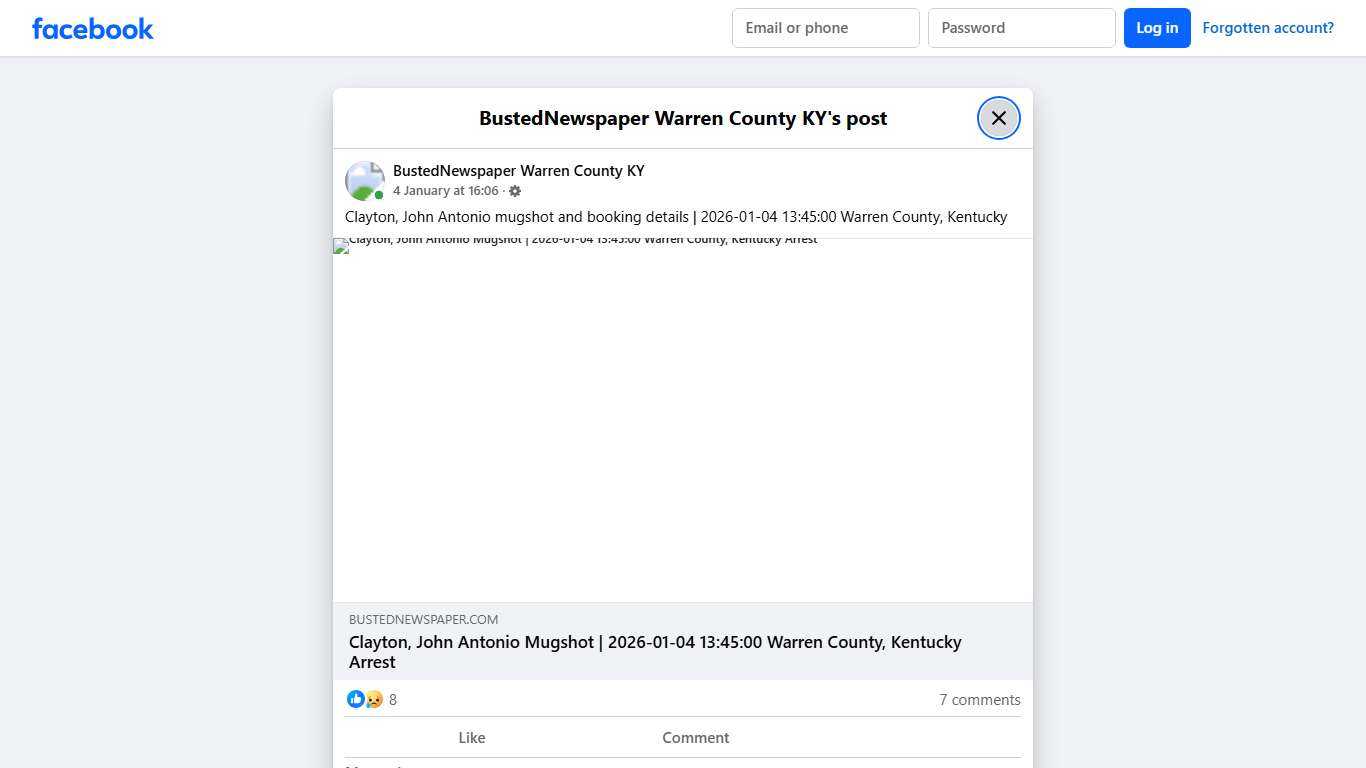Screen dimensions: 1366x768
Task: Click the Facebook logo
Action: [x=93, y=29]
